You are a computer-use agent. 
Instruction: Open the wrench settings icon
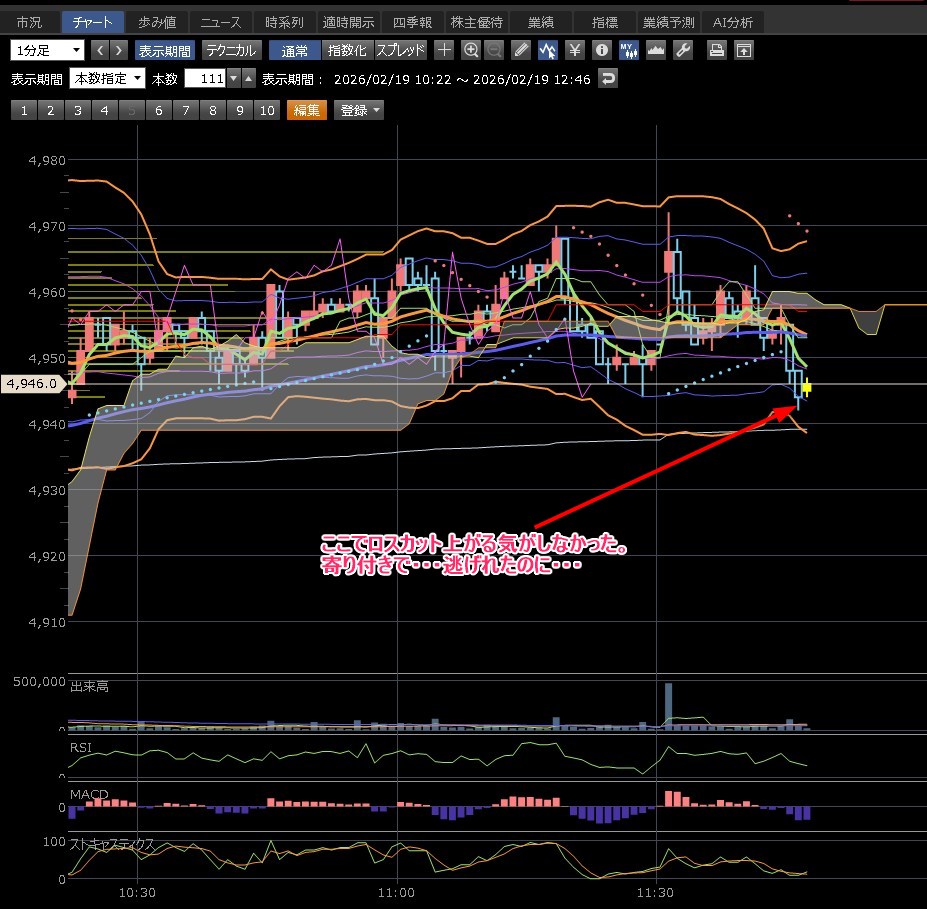(x=683, y=50)
